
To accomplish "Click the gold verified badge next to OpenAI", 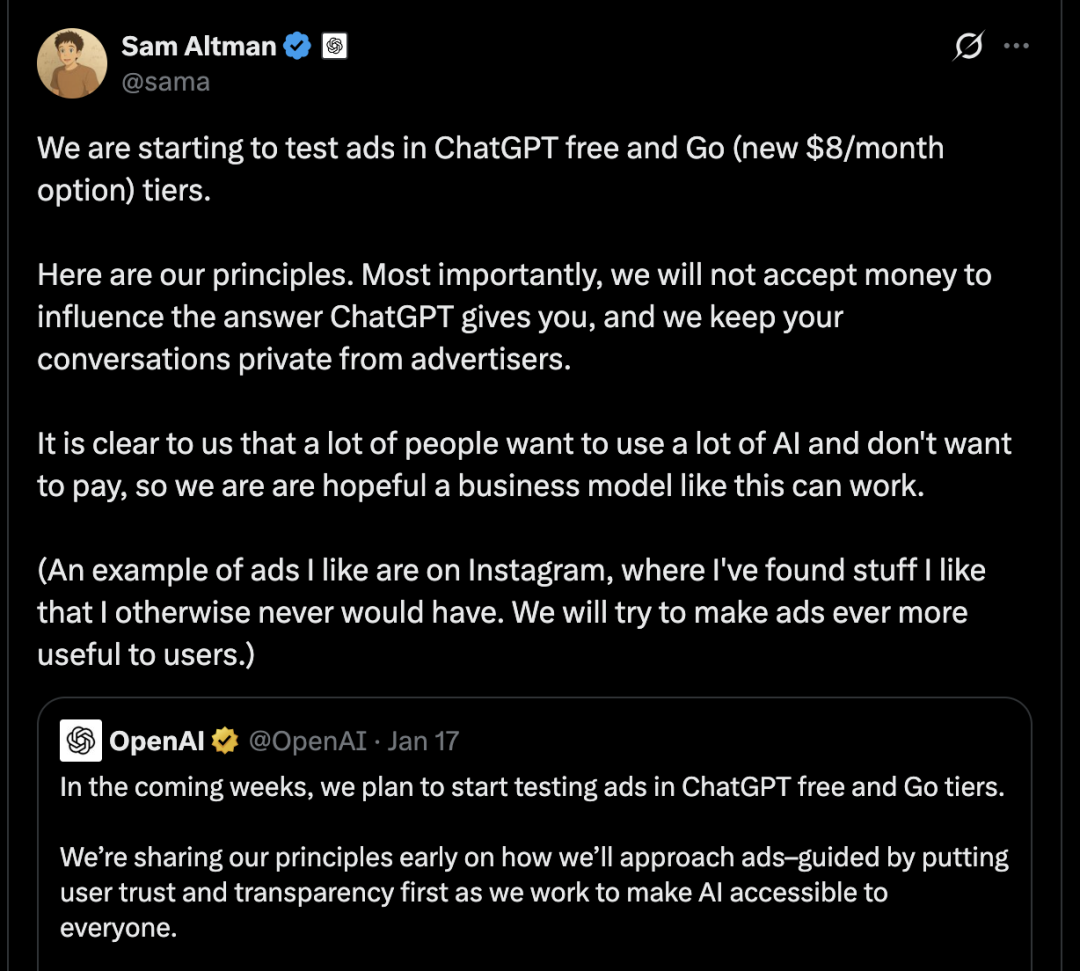I will tap(225, 740).
